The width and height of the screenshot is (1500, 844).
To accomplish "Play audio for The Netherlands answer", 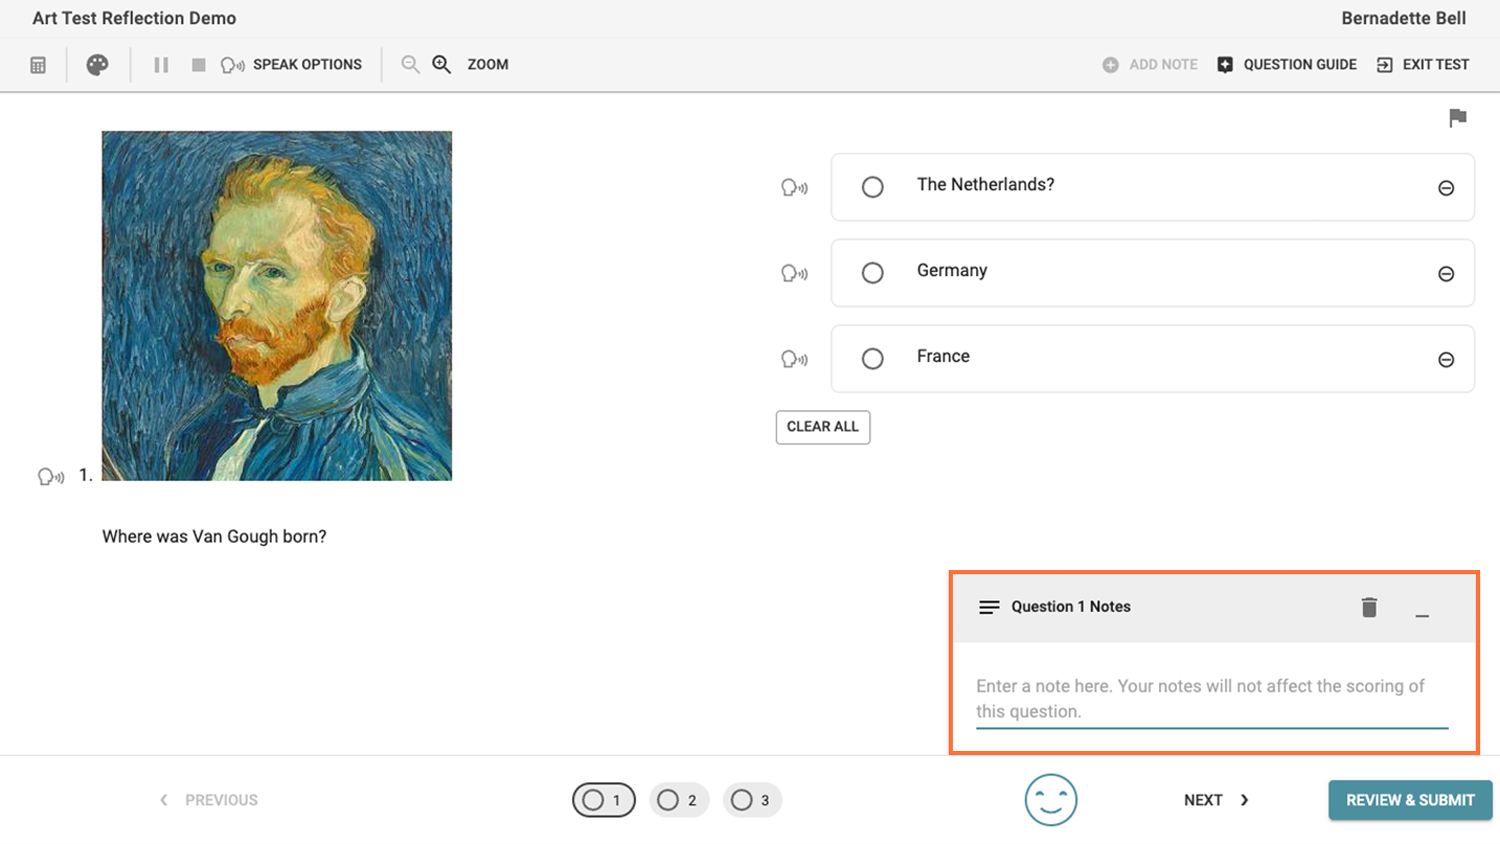I will coord(794,187).
